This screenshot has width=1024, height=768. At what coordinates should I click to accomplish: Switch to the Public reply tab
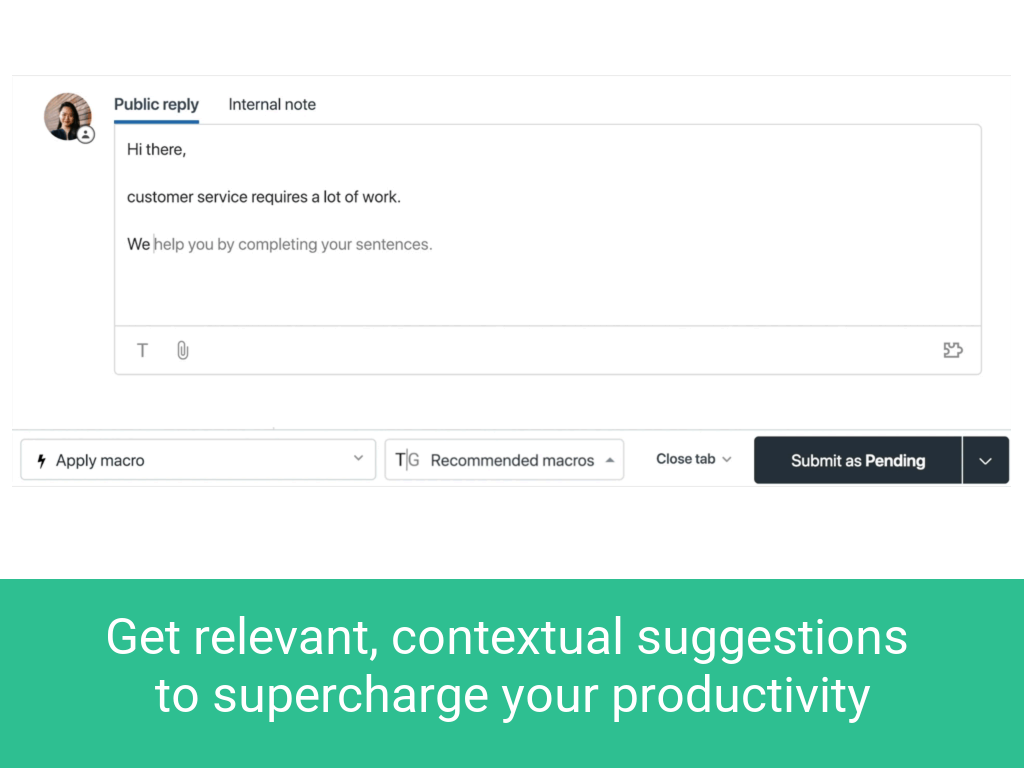tap(156, 104)
